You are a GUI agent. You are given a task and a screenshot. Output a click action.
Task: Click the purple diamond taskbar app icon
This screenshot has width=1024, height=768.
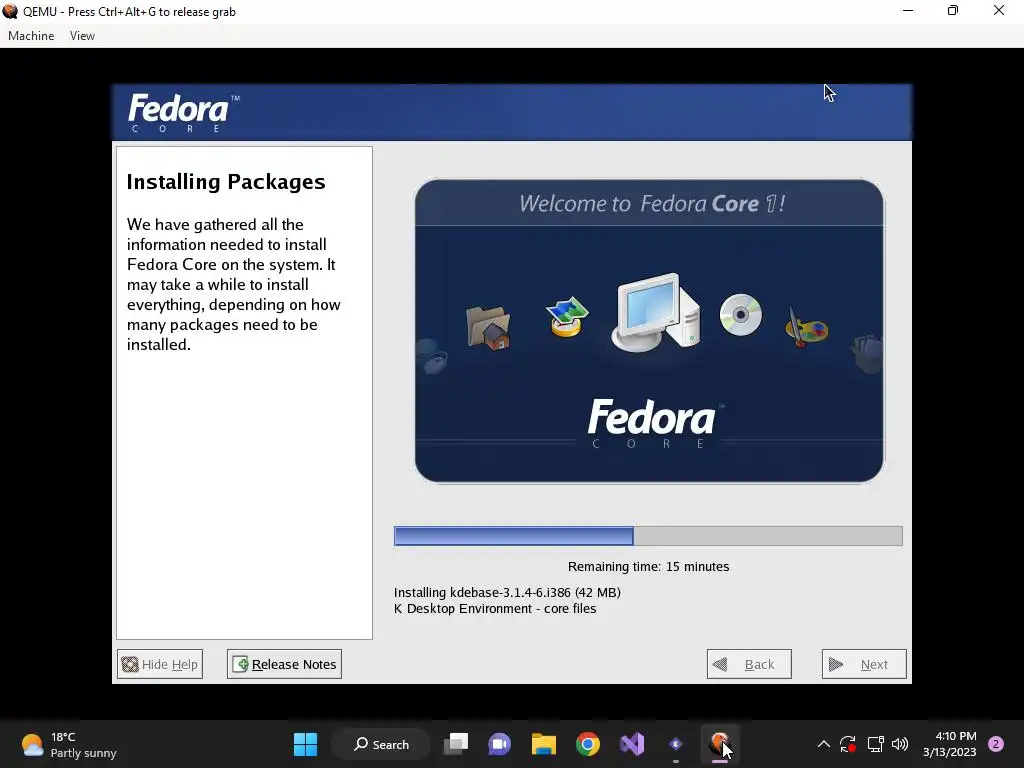[676, 744]
